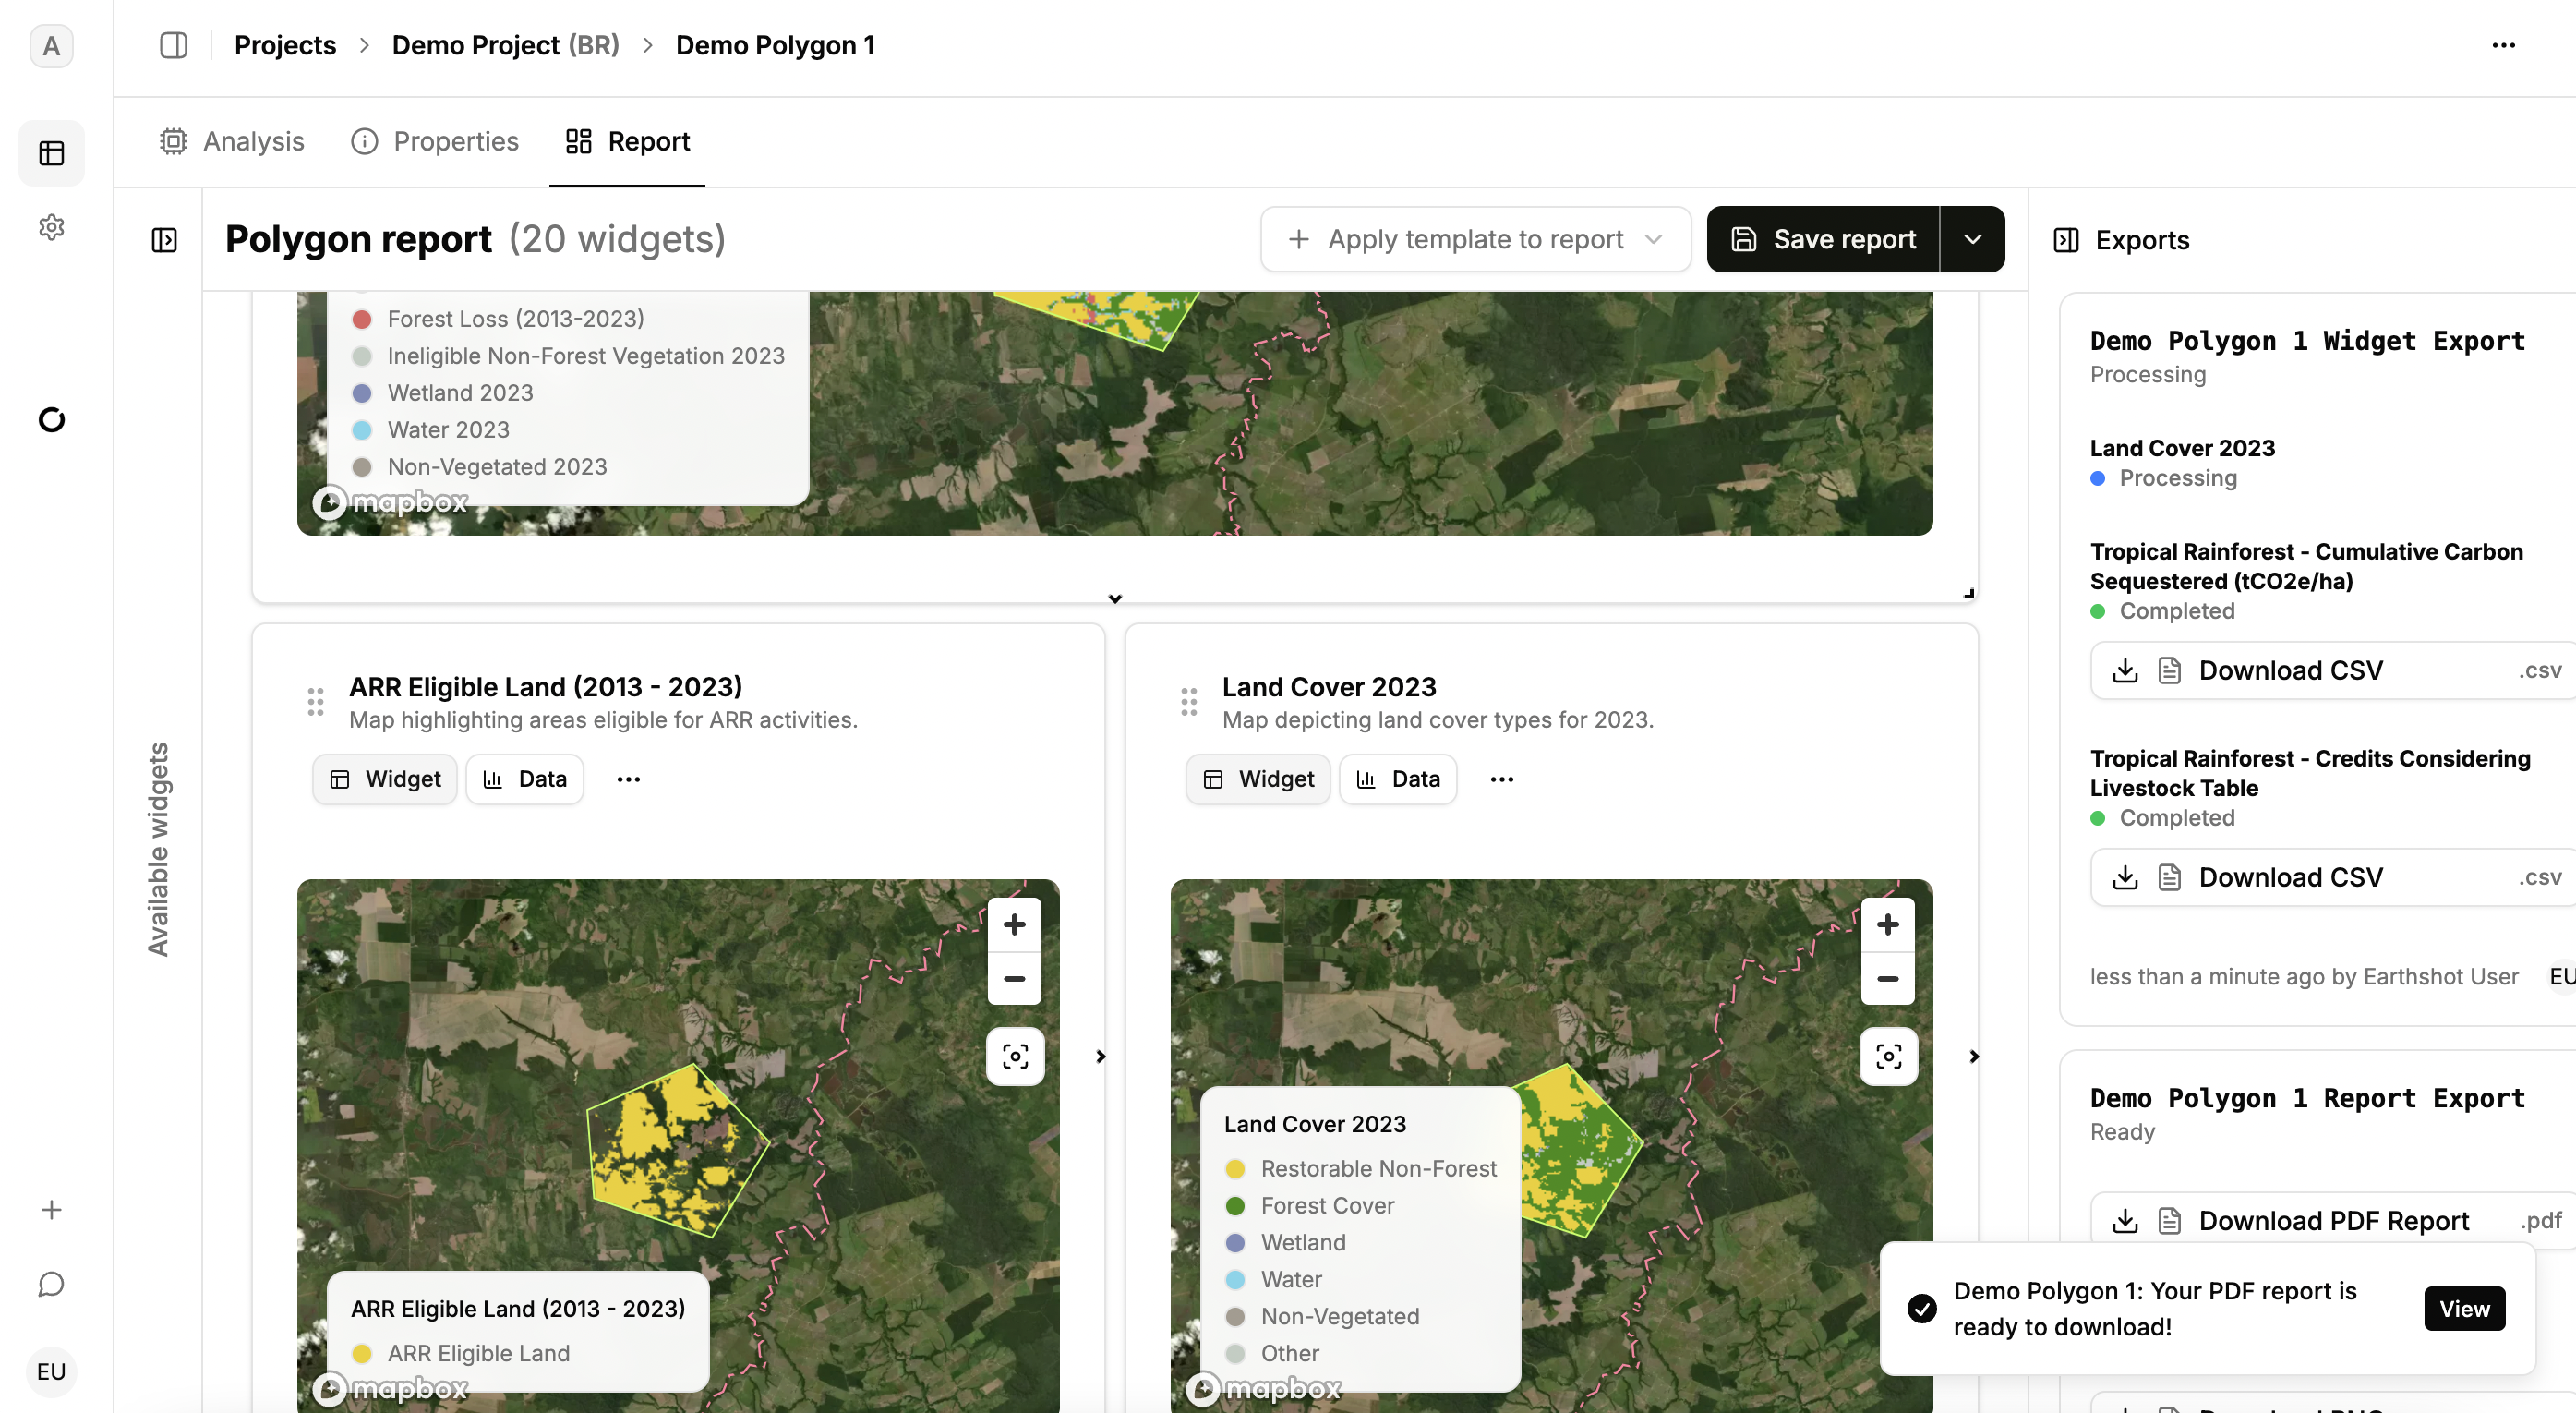The image size is (2576, 1413).
Task: Click View on PDF ready notification
Action: coord(2463,1308)
